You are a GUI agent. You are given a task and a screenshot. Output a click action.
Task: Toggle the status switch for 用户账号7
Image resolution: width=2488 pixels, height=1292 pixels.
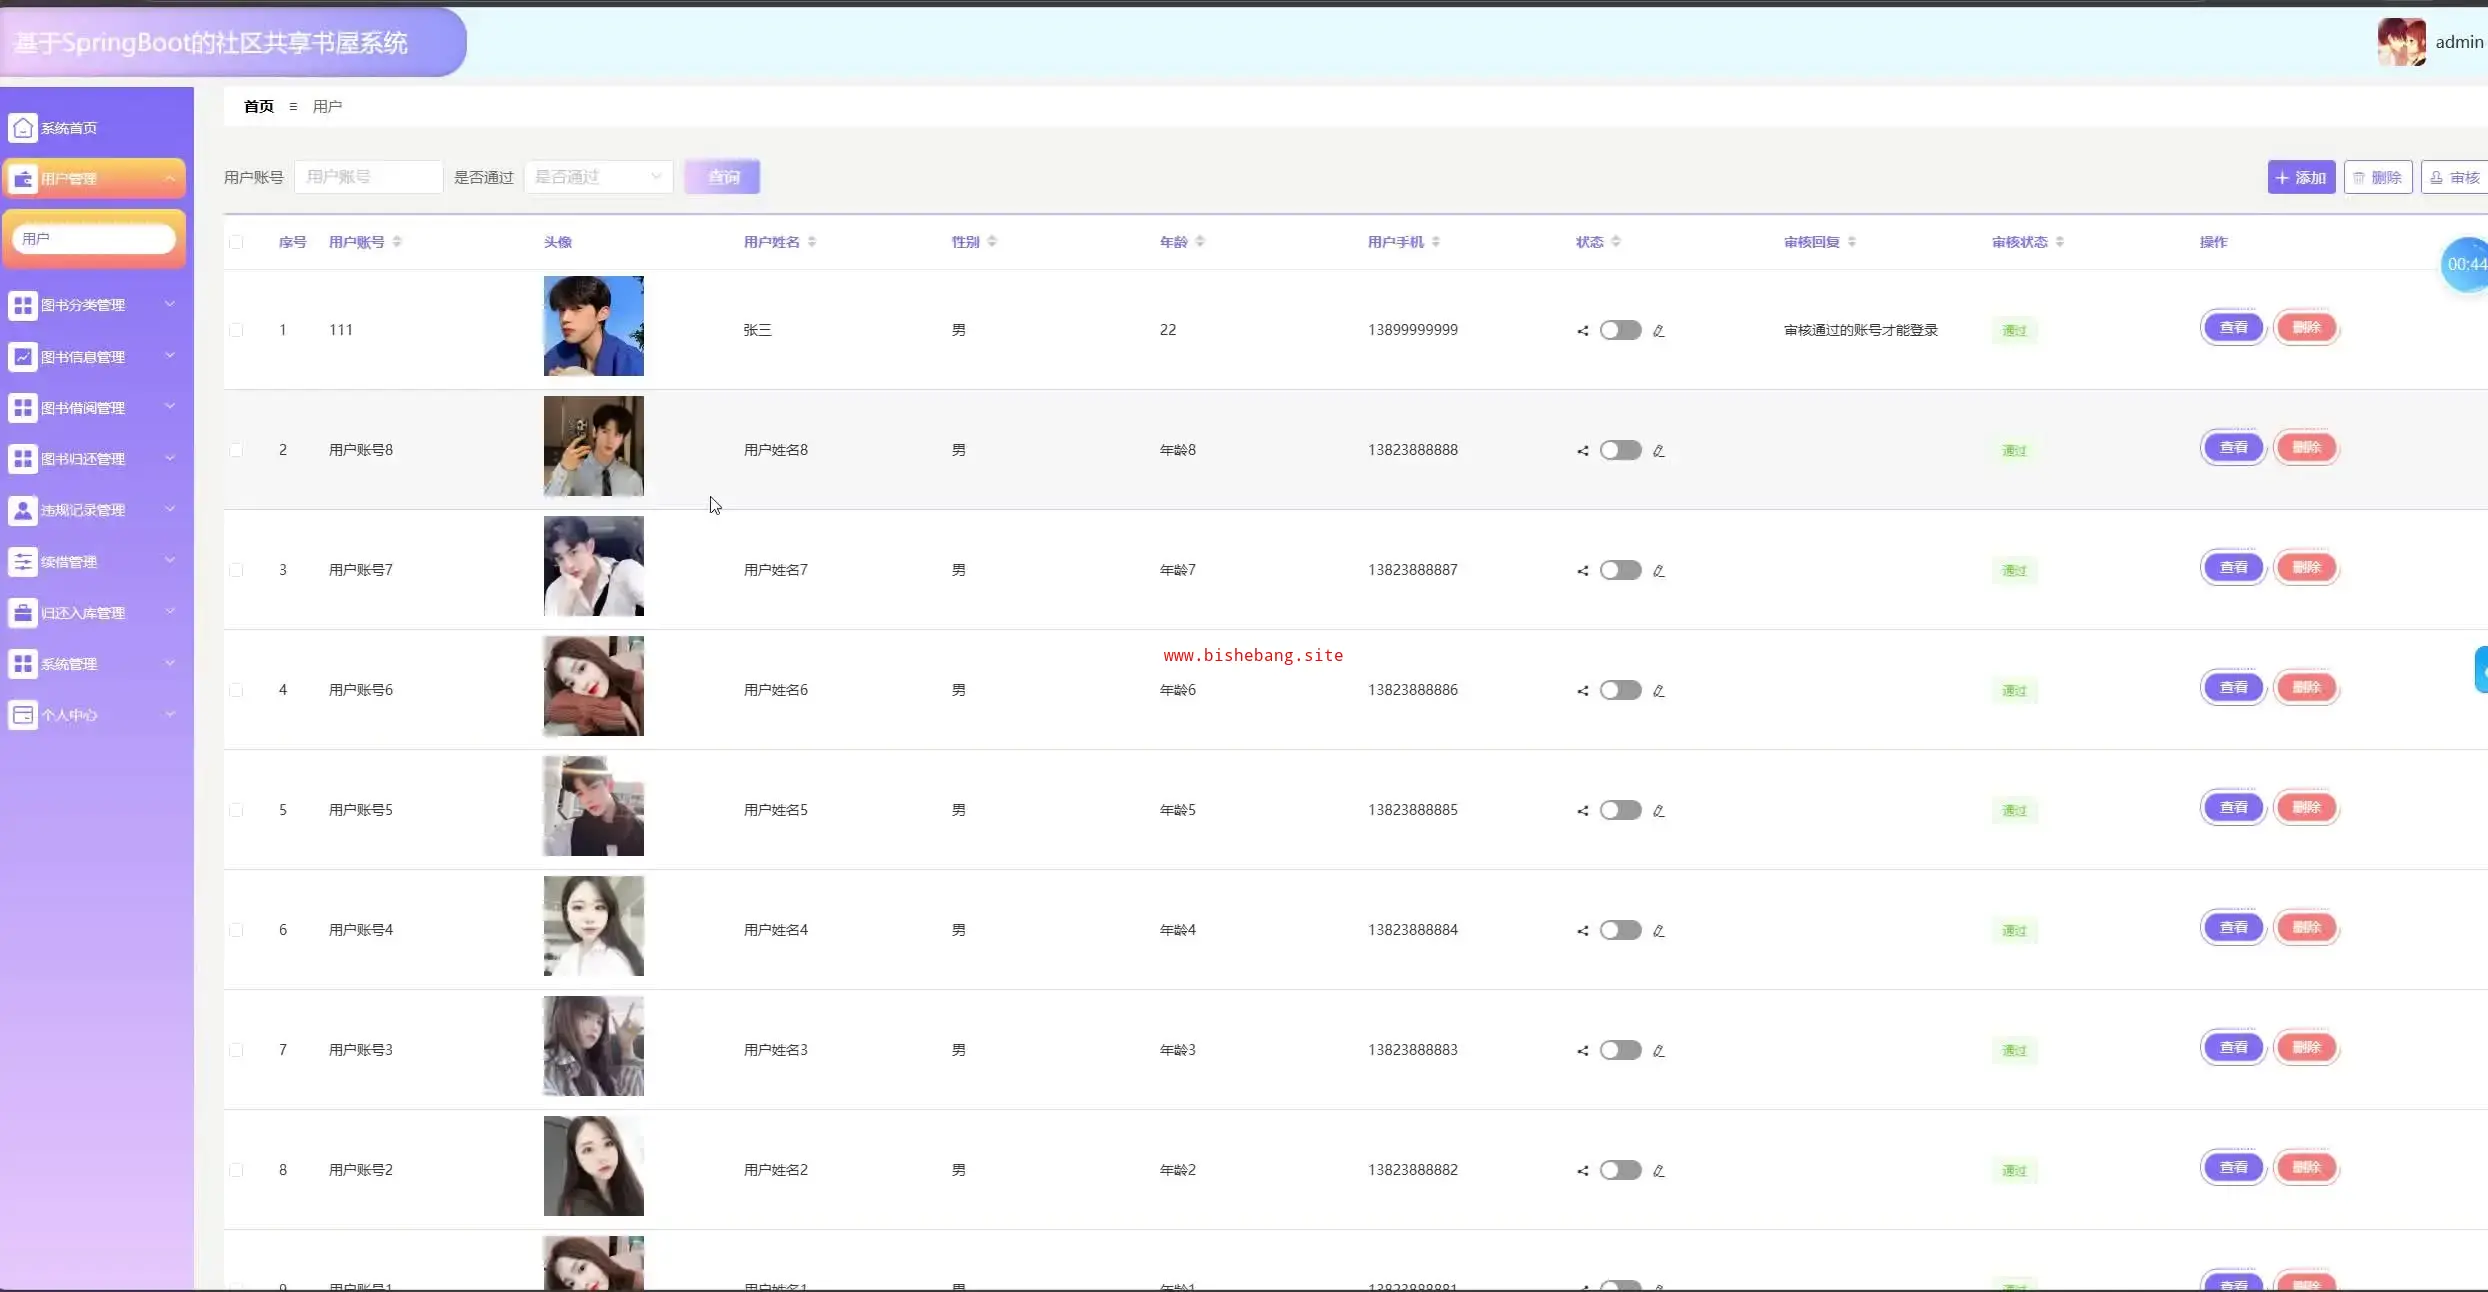pos(1620,570)
